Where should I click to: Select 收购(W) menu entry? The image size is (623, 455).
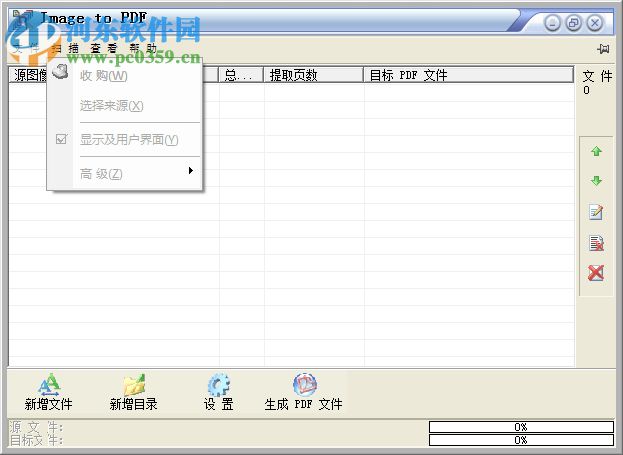pos(125,76)
